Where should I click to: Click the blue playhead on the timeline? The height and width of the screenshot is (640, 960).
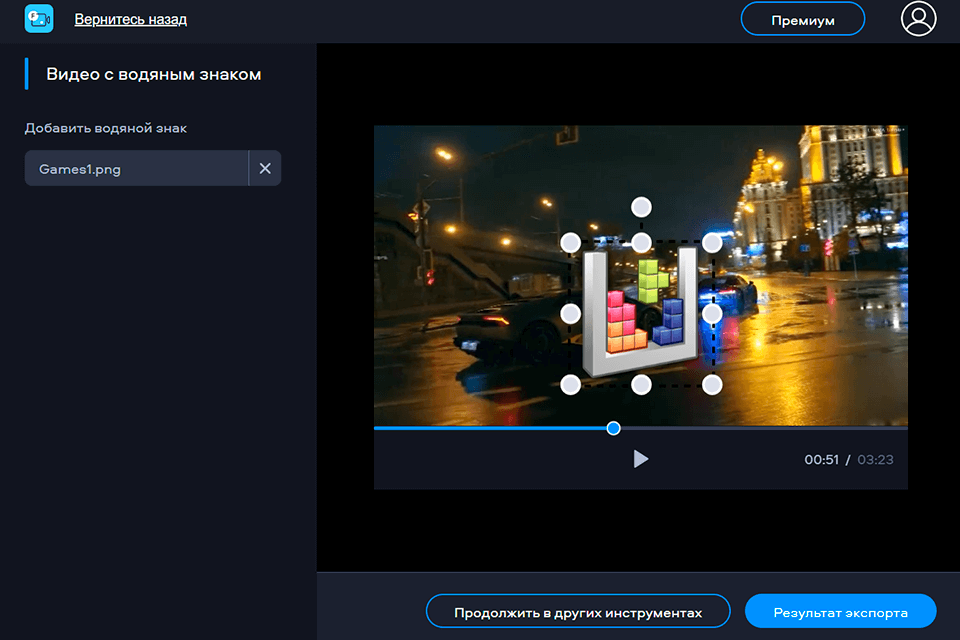[x=612, y=428]
